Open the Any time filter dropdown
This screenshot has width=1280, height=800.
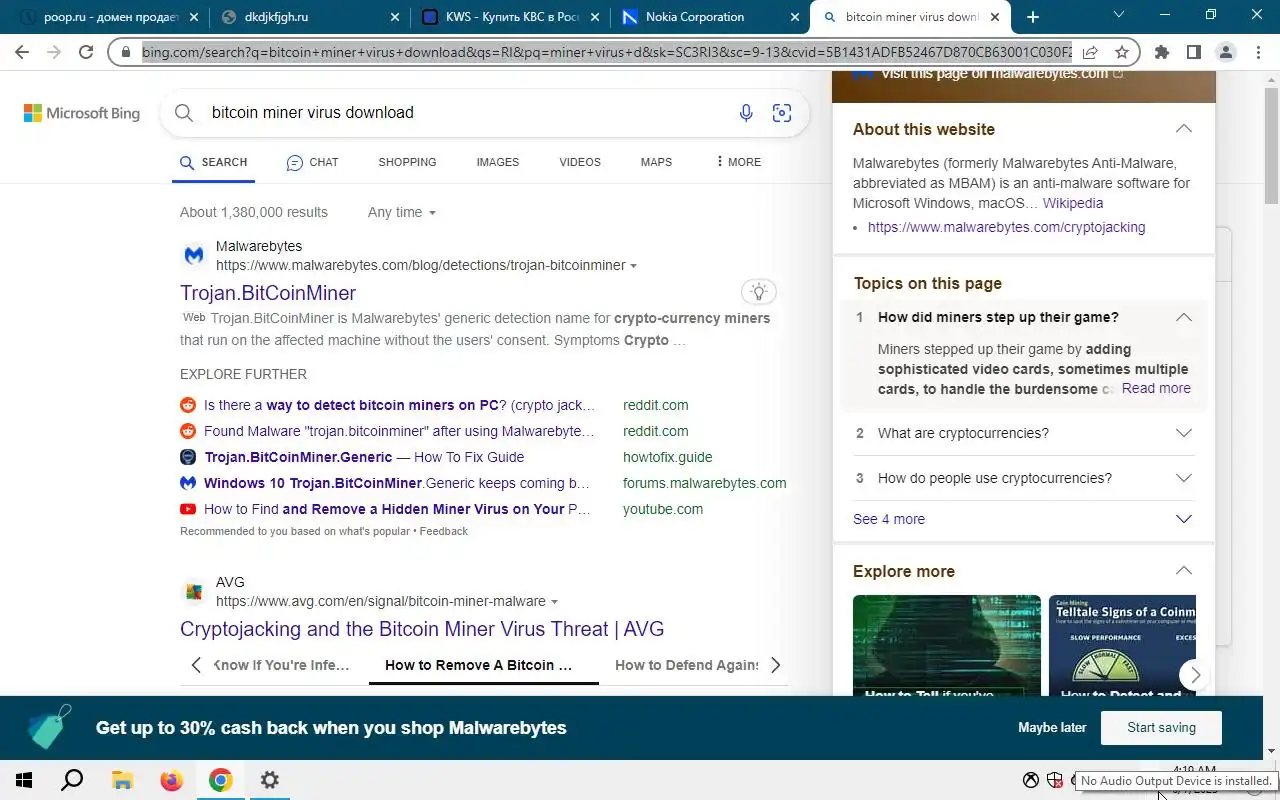402,212
